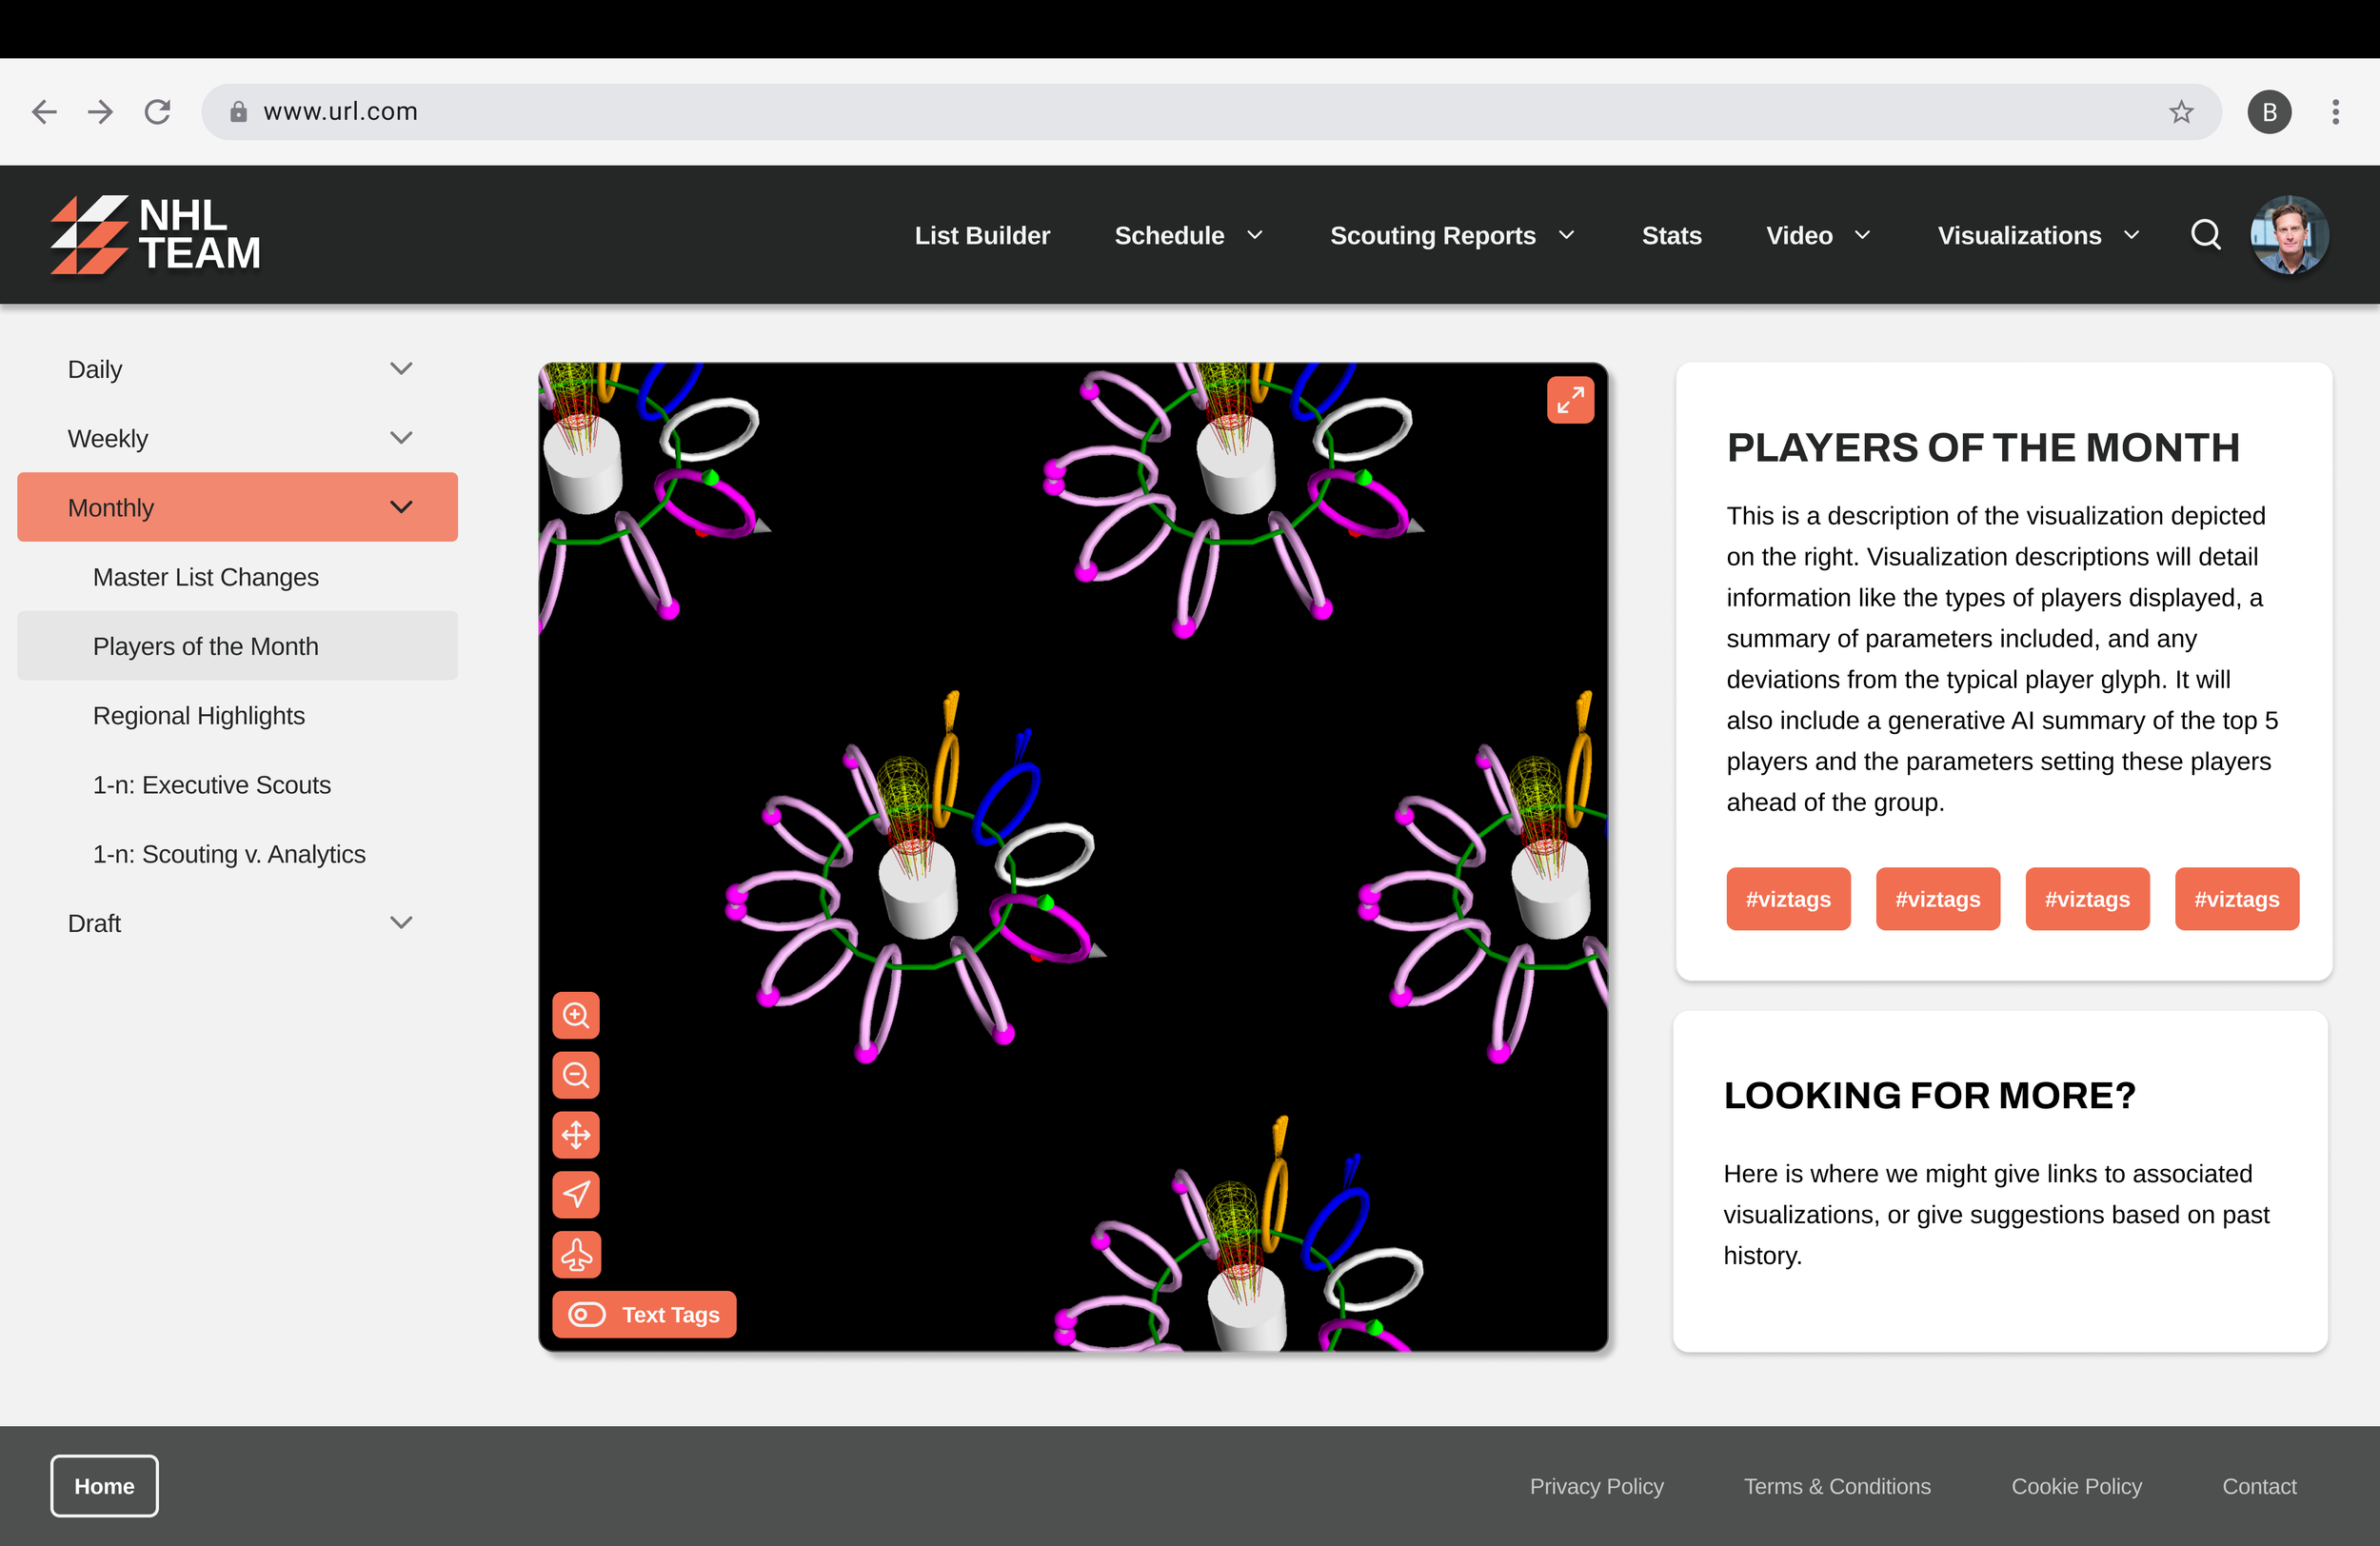Click the user profile photo avatar

tap(2289, 235)
